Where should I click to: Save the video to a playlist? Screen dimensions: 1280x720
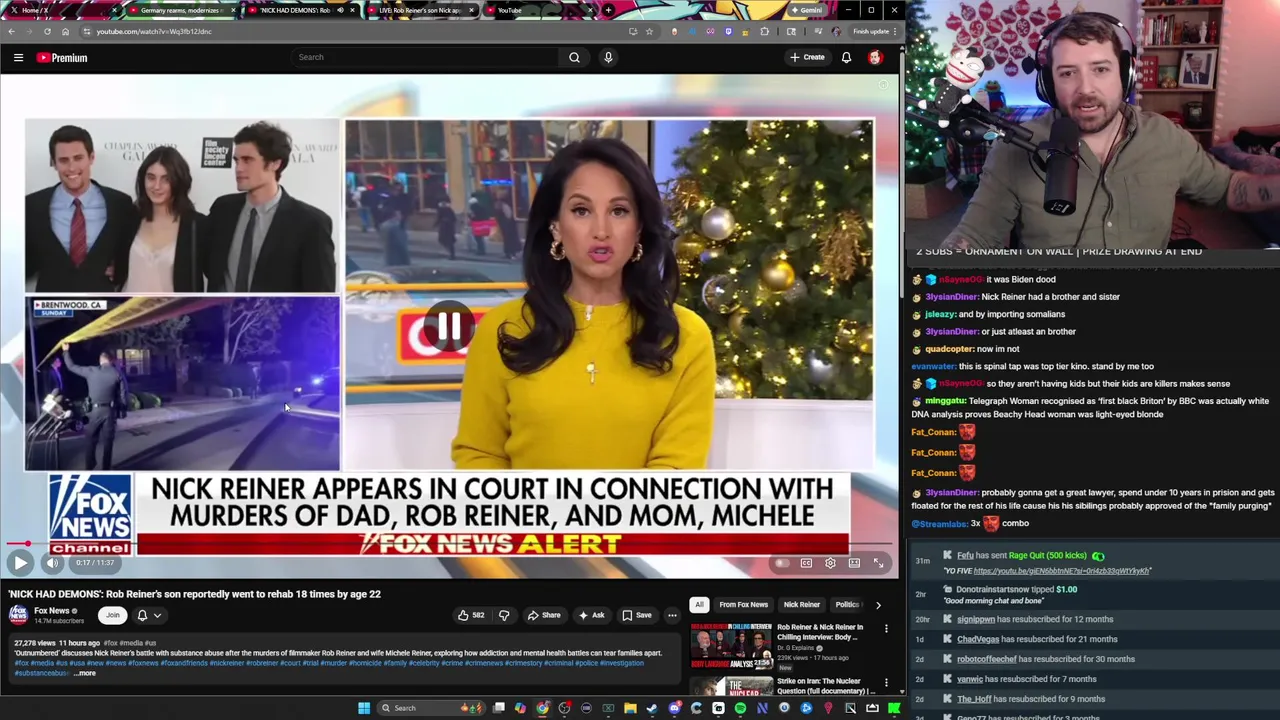tap(637, 615)
